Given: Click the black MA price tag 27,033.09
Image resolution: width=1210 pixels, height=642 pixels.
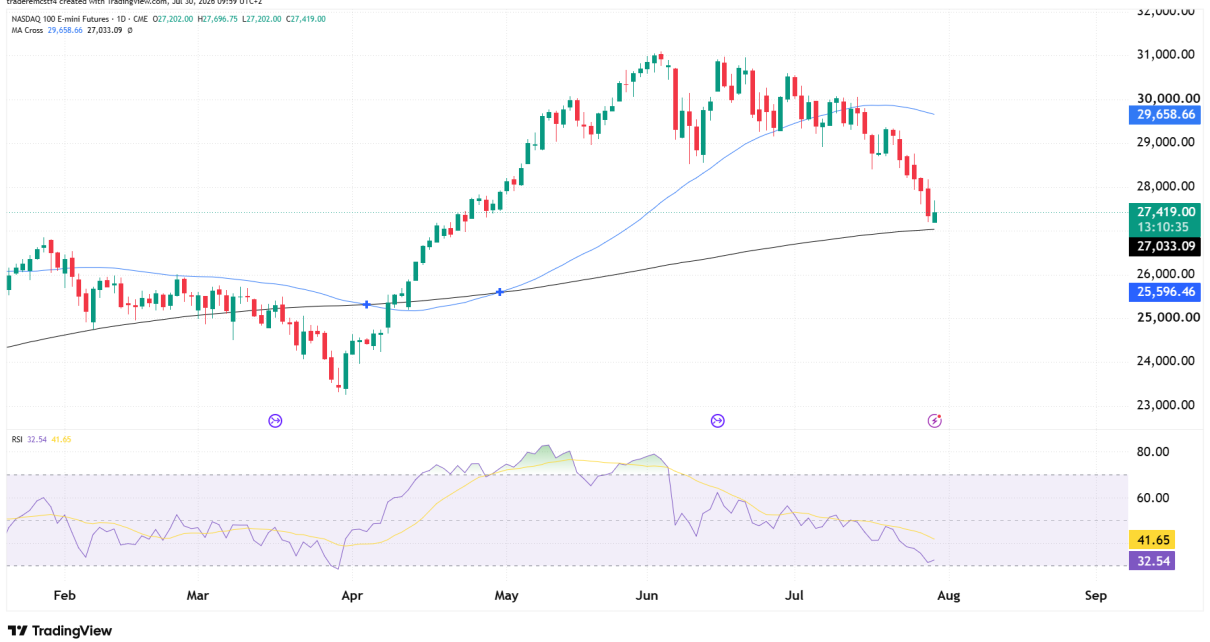Looking at the screenshot, I should pyautogui.click(x=1166, y=246).
